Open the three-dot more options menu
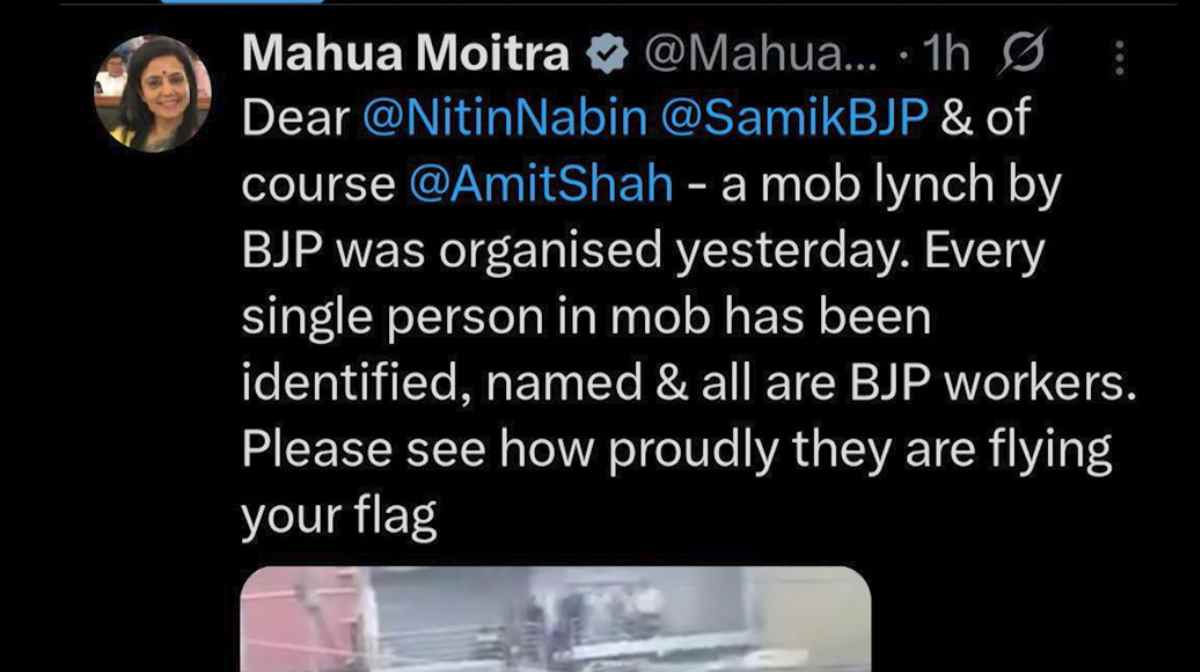 pyautogui.click(x=1120, y=58)
